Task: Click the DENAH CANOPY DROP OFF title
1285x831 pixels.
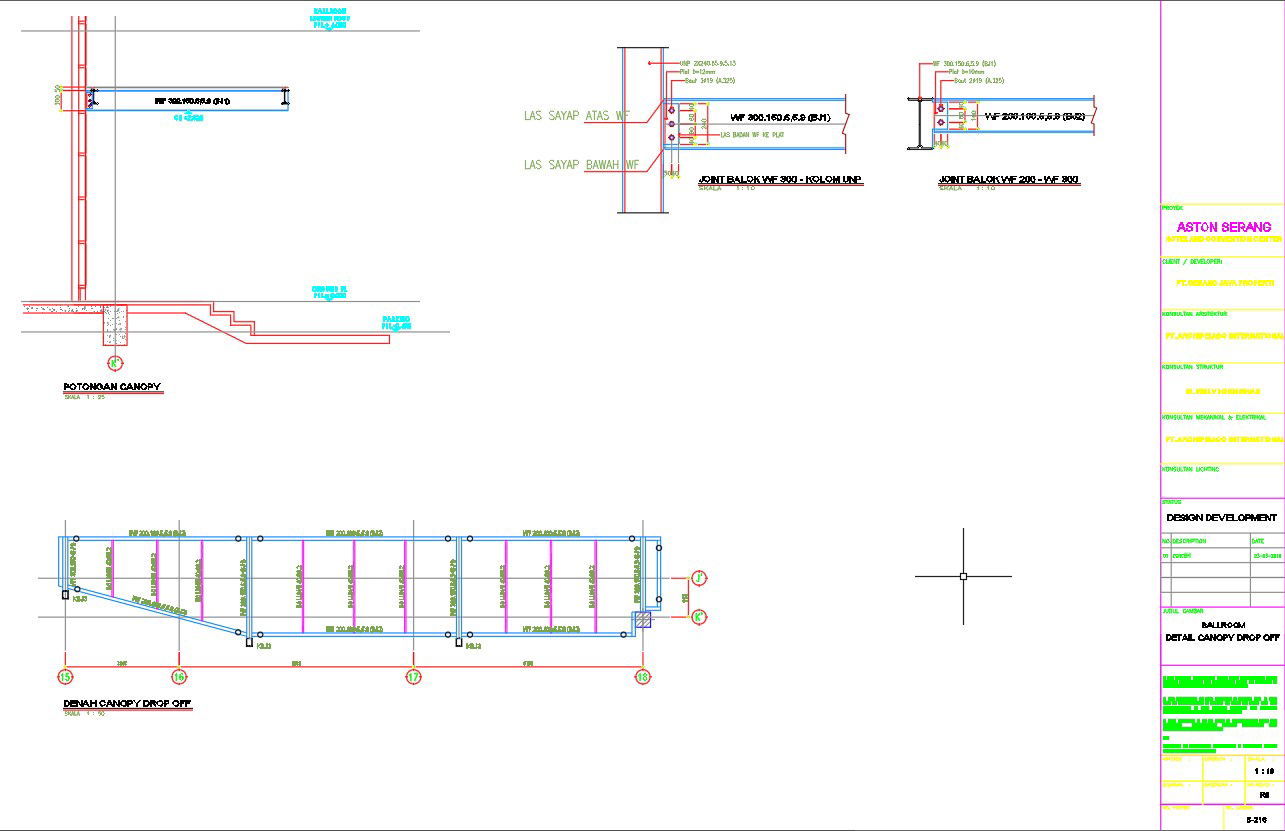Action: coord(127,704)
